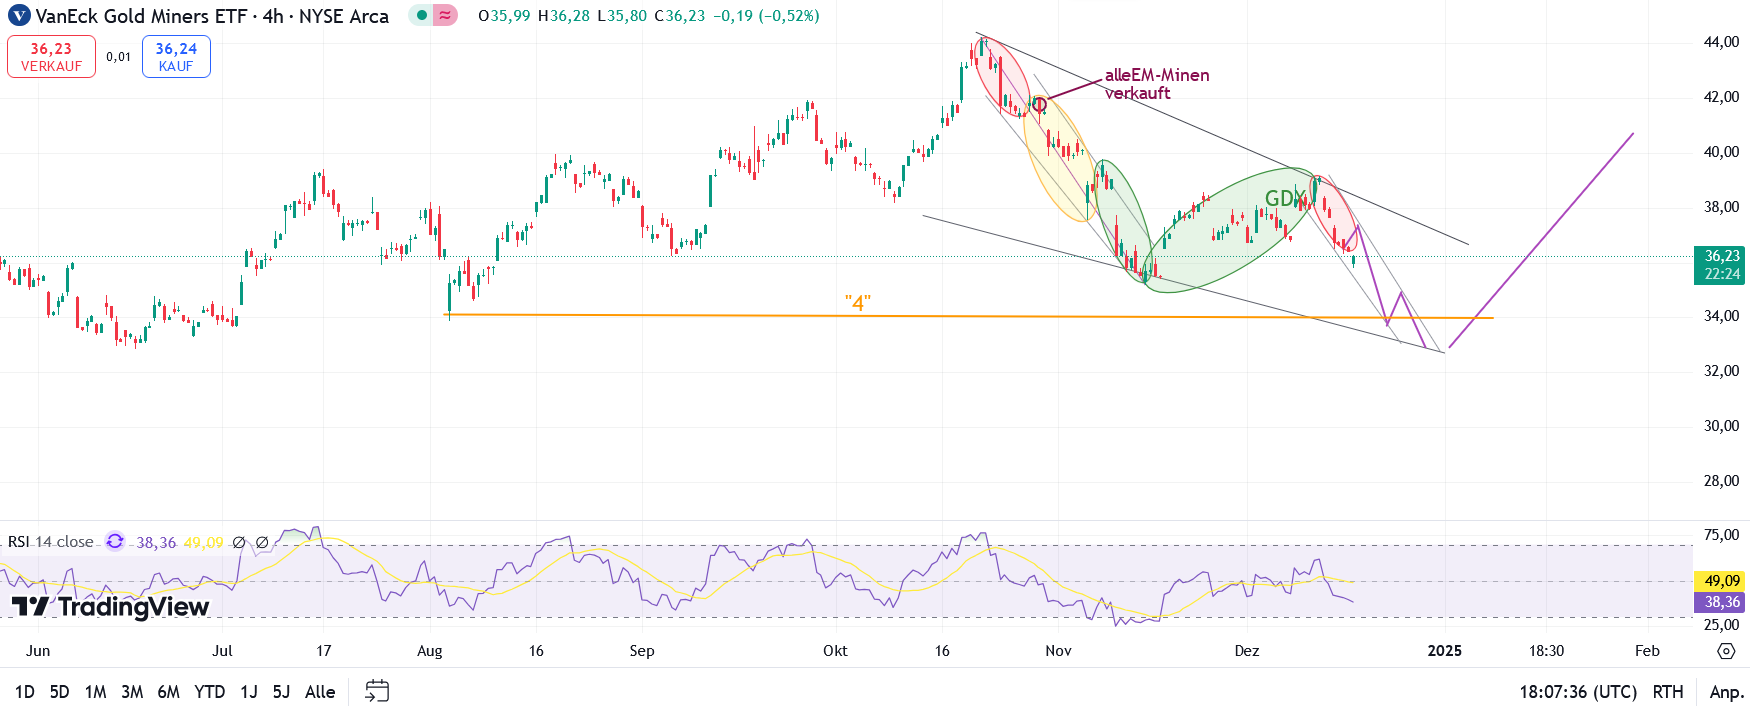
Task: Click the high value H36,28 in header
Action: point(564,16)
